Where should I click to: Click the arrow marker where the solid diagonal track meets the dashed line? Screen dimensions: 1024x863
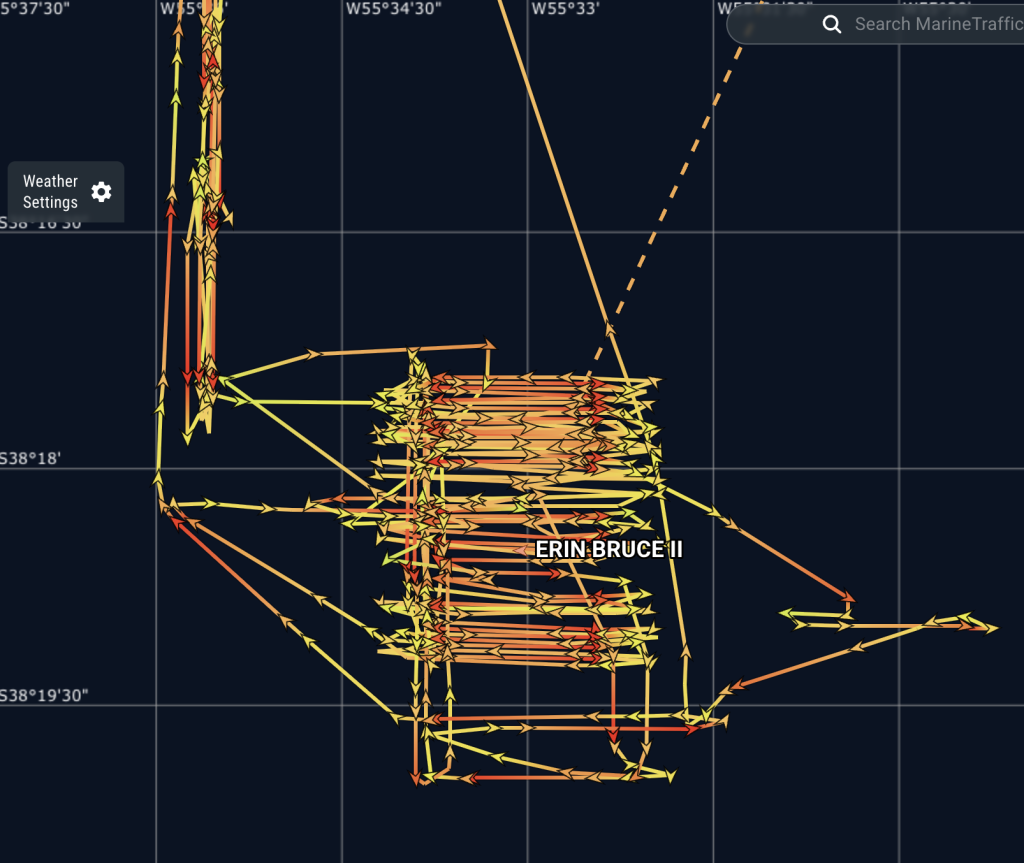click(x=609, y=327)
